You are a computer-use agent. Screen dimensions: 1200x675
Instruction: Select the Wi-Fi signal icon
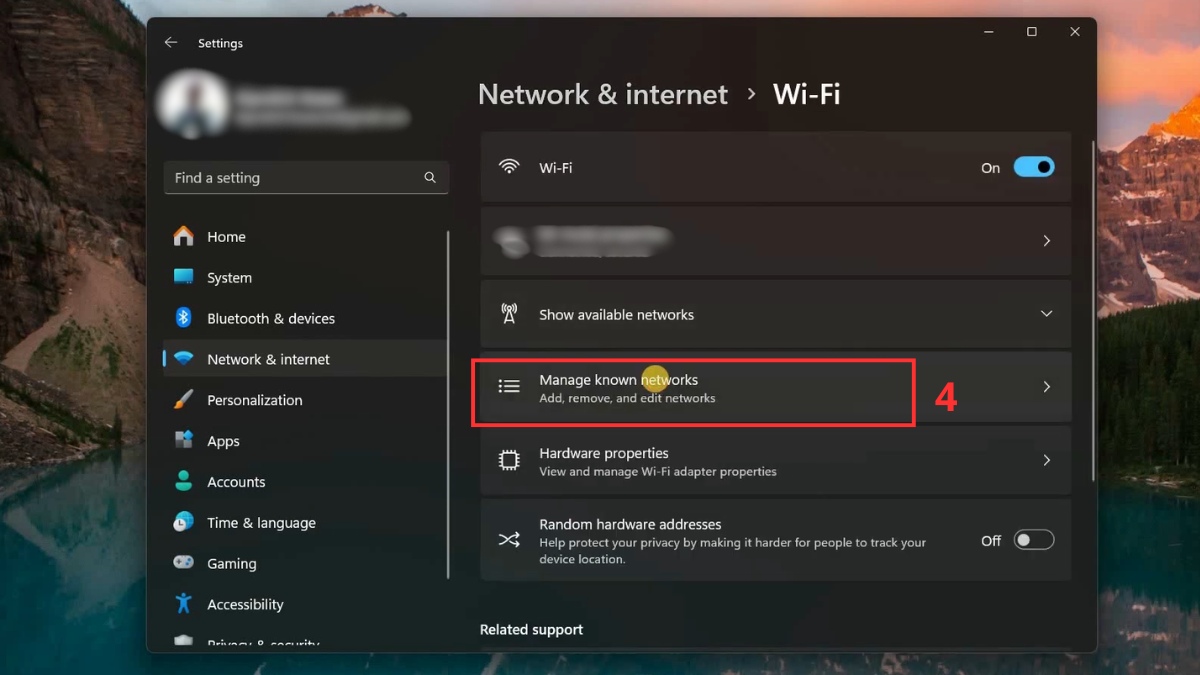(509, 167)
